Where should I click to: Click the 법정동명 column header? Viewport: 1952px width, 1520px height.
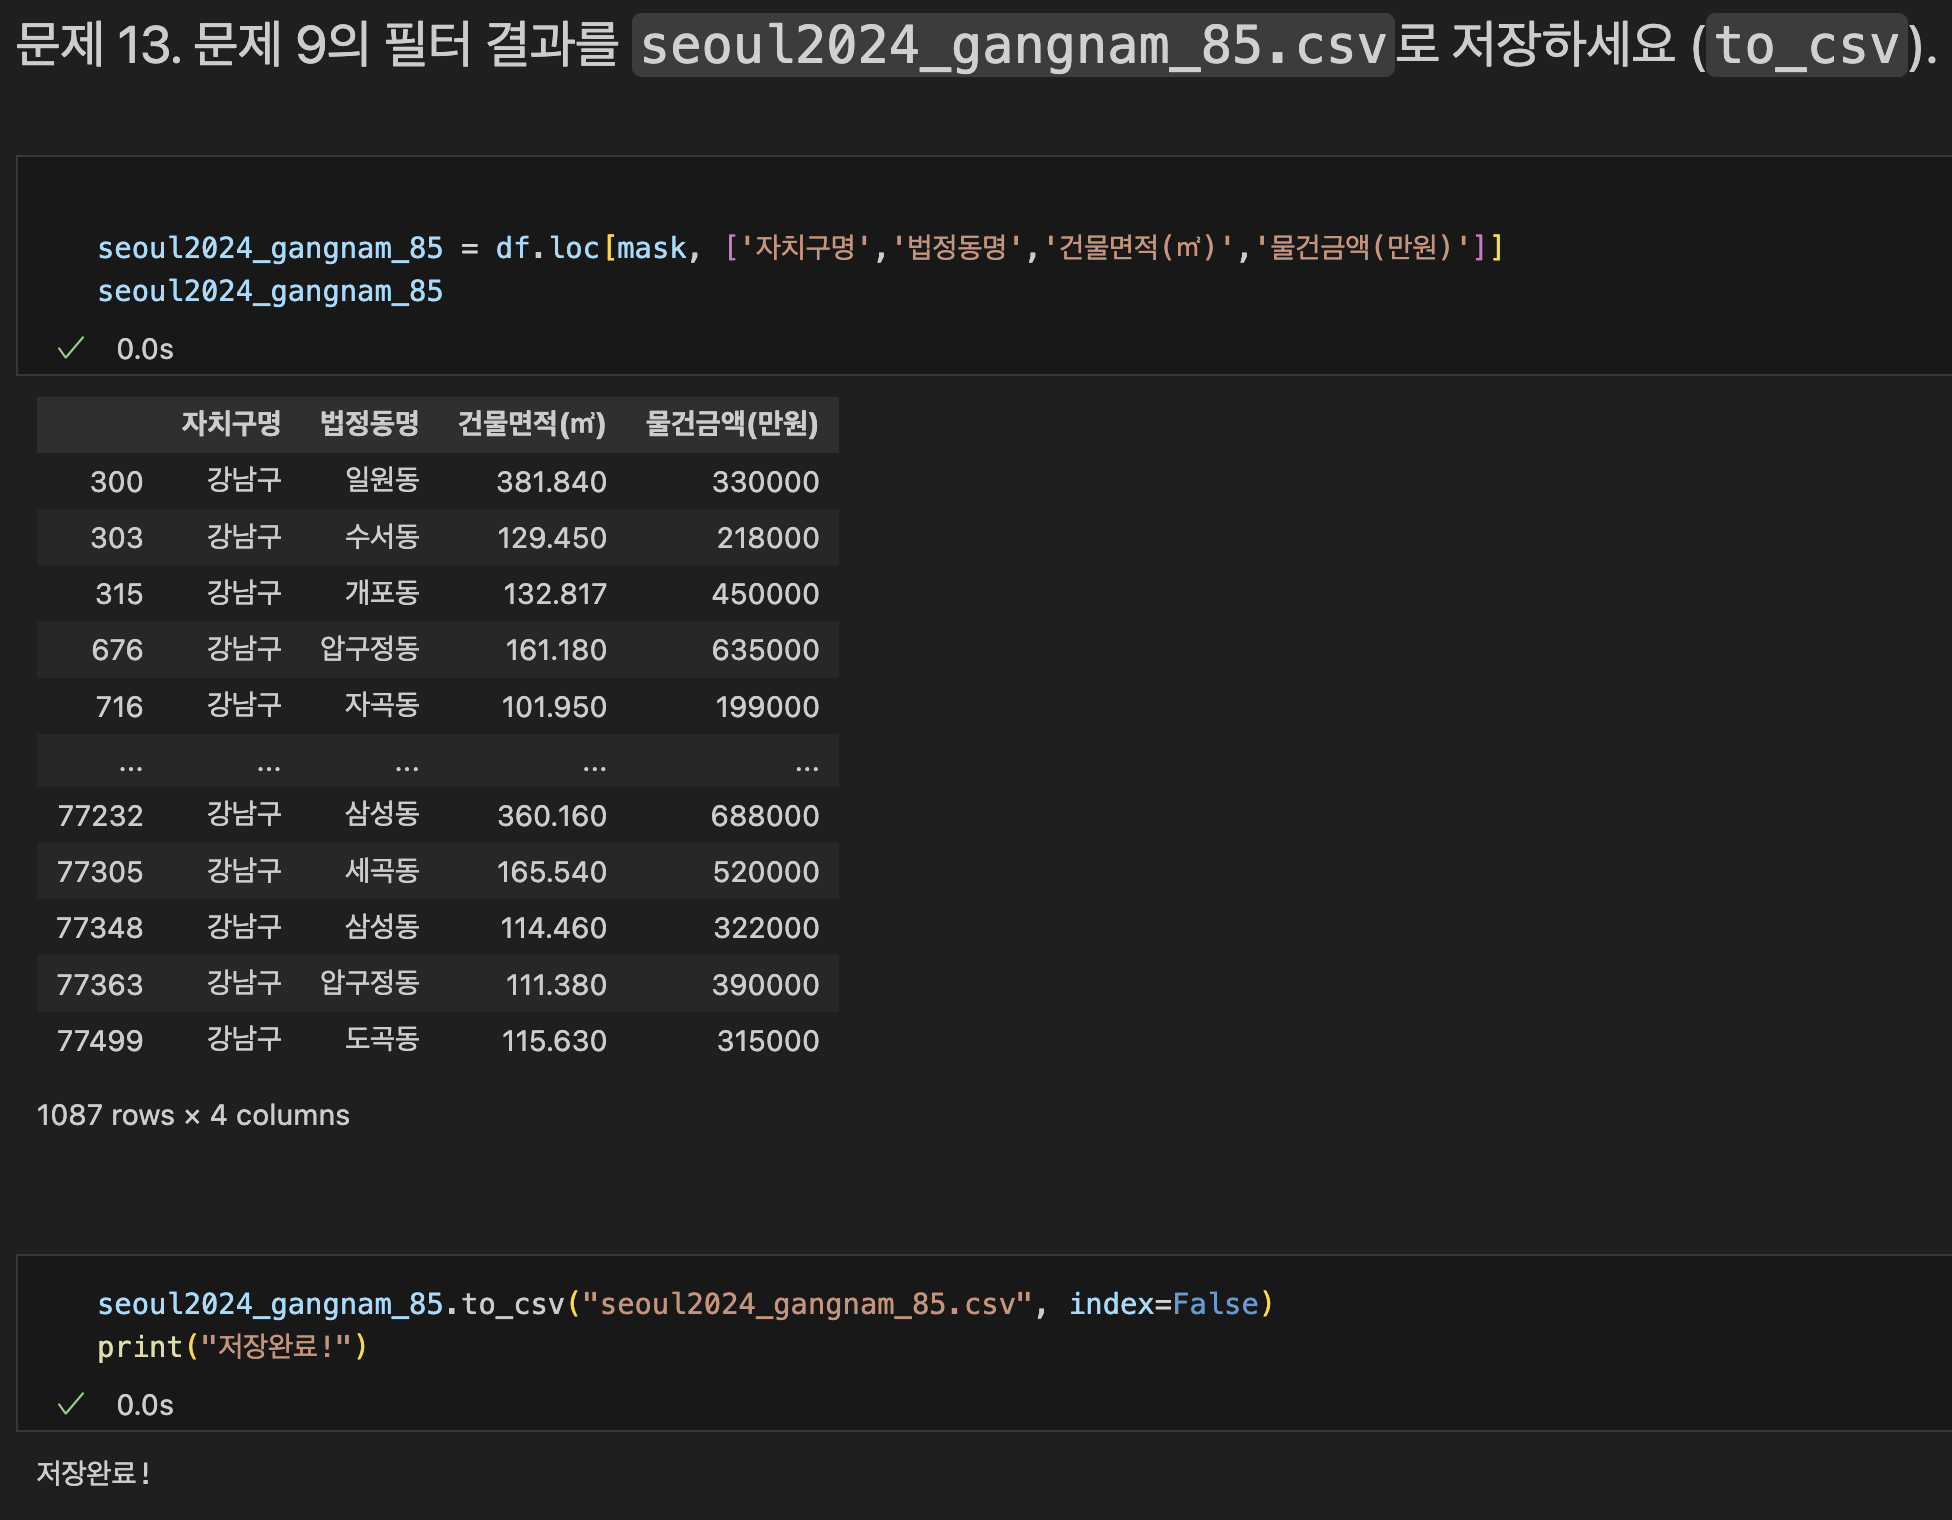point(369,424)
